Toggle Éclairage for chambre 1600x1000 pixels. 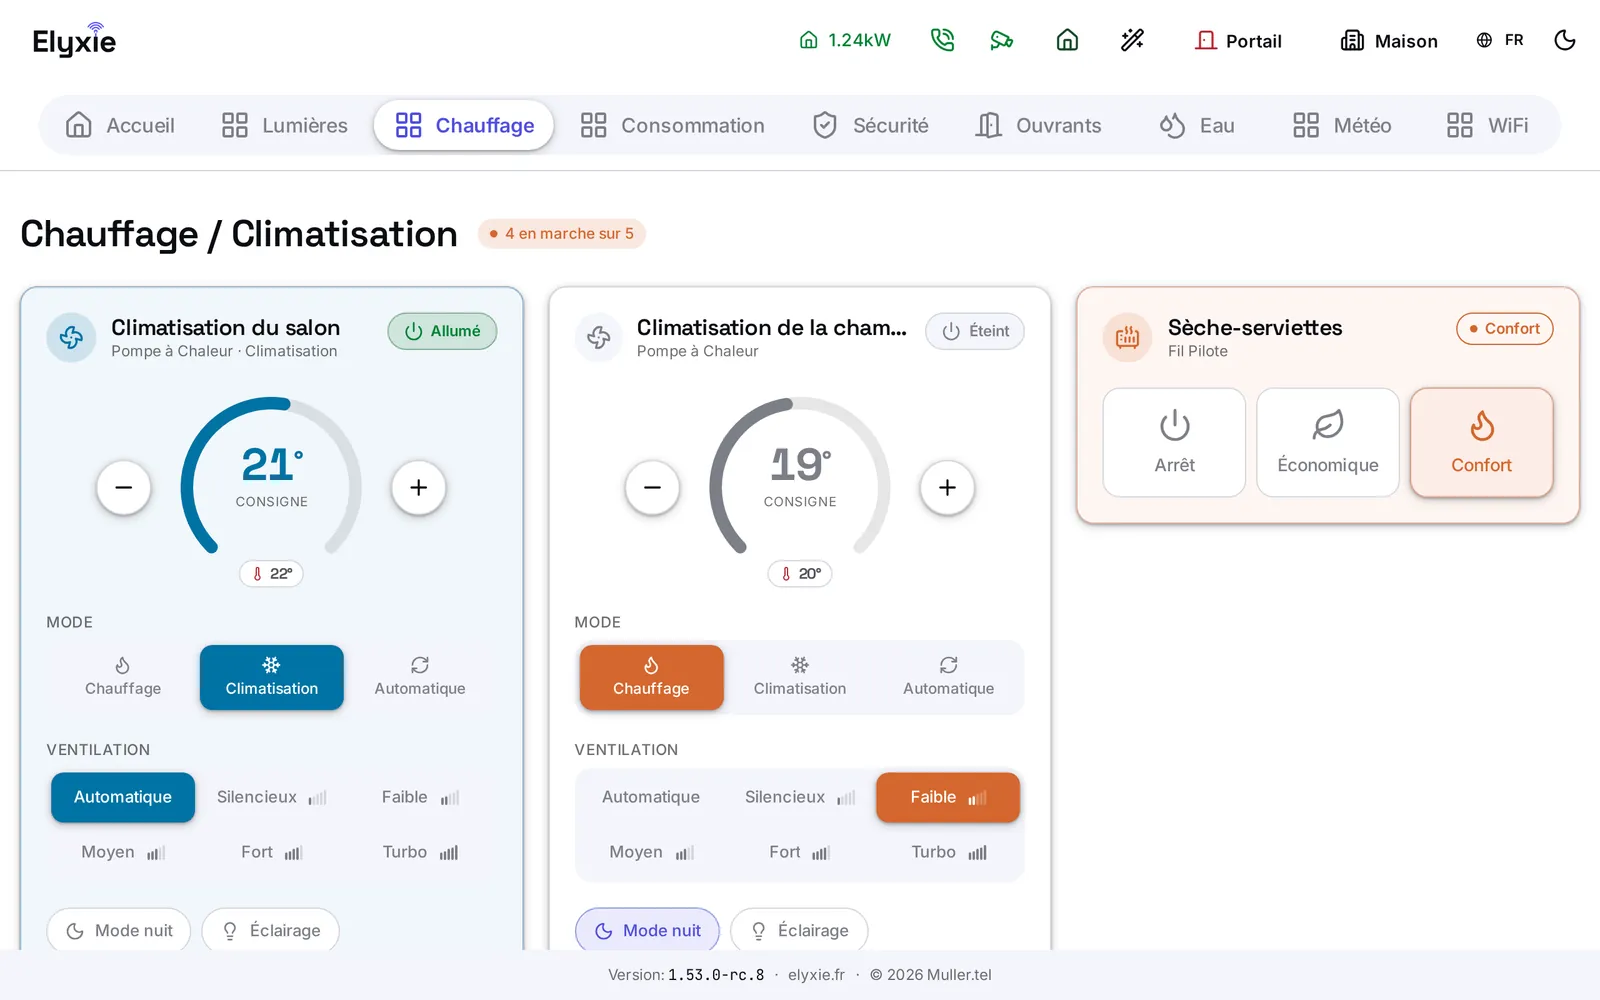point(799,930)
